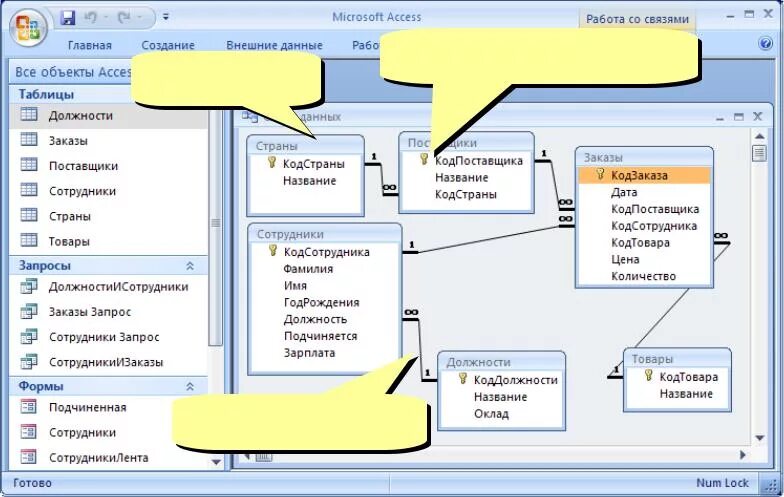The image size is (784, 497).
Task: Click the key icon beside КодСтраны
Action: [x=272, y=162]
